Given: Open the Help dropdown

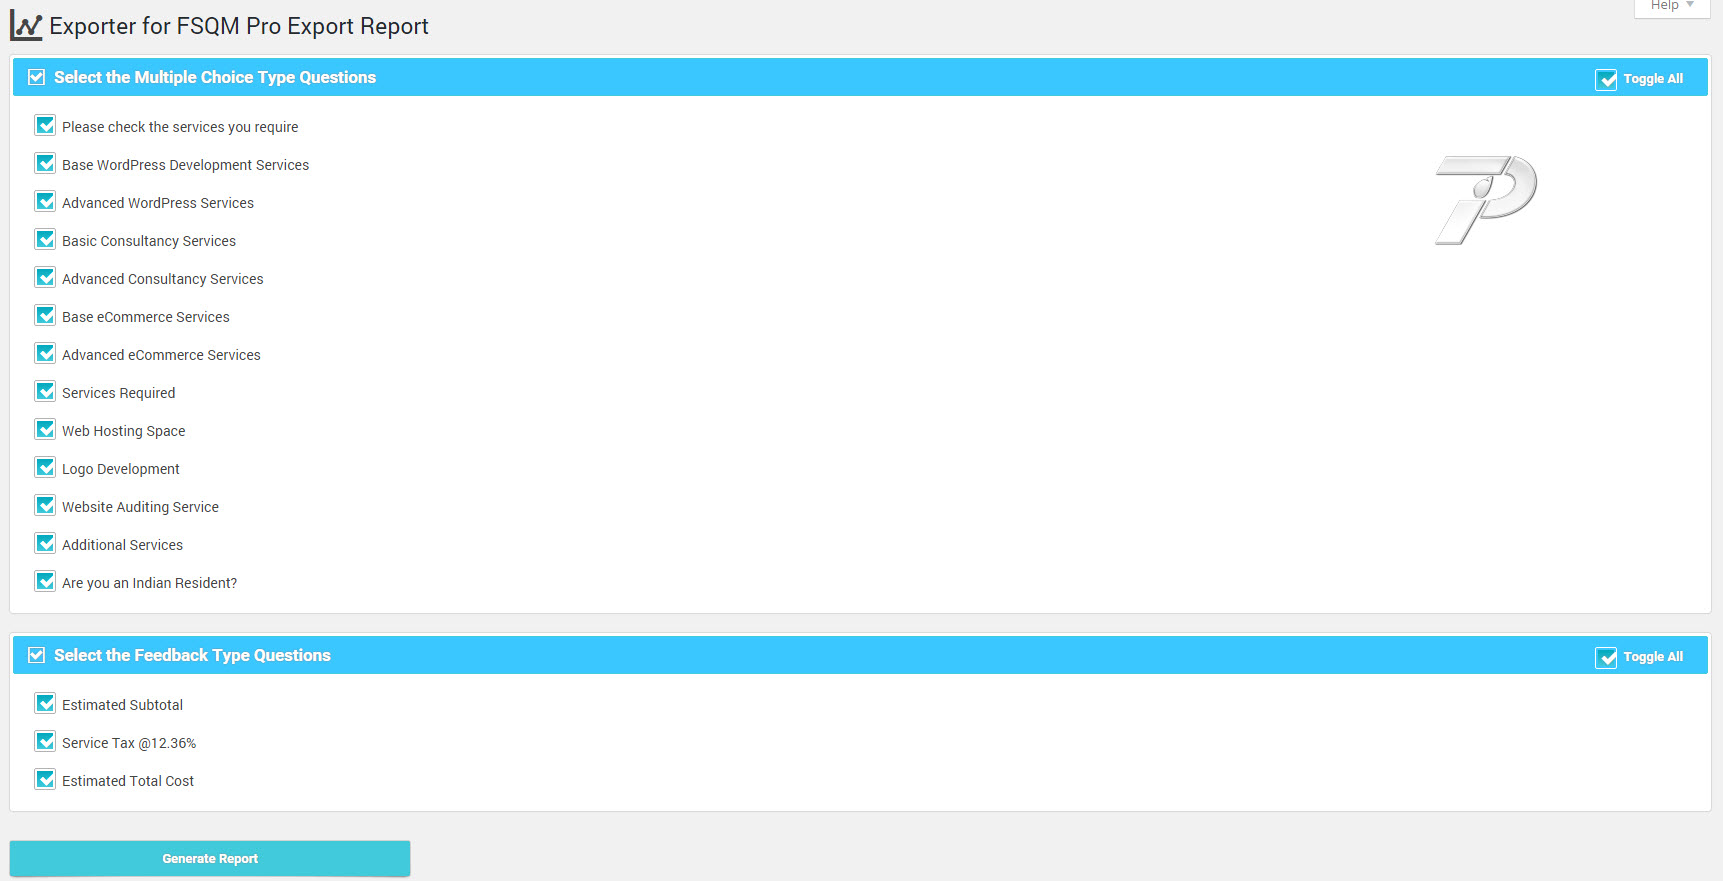Looking at the screenshot, I should pos(1672,6).
